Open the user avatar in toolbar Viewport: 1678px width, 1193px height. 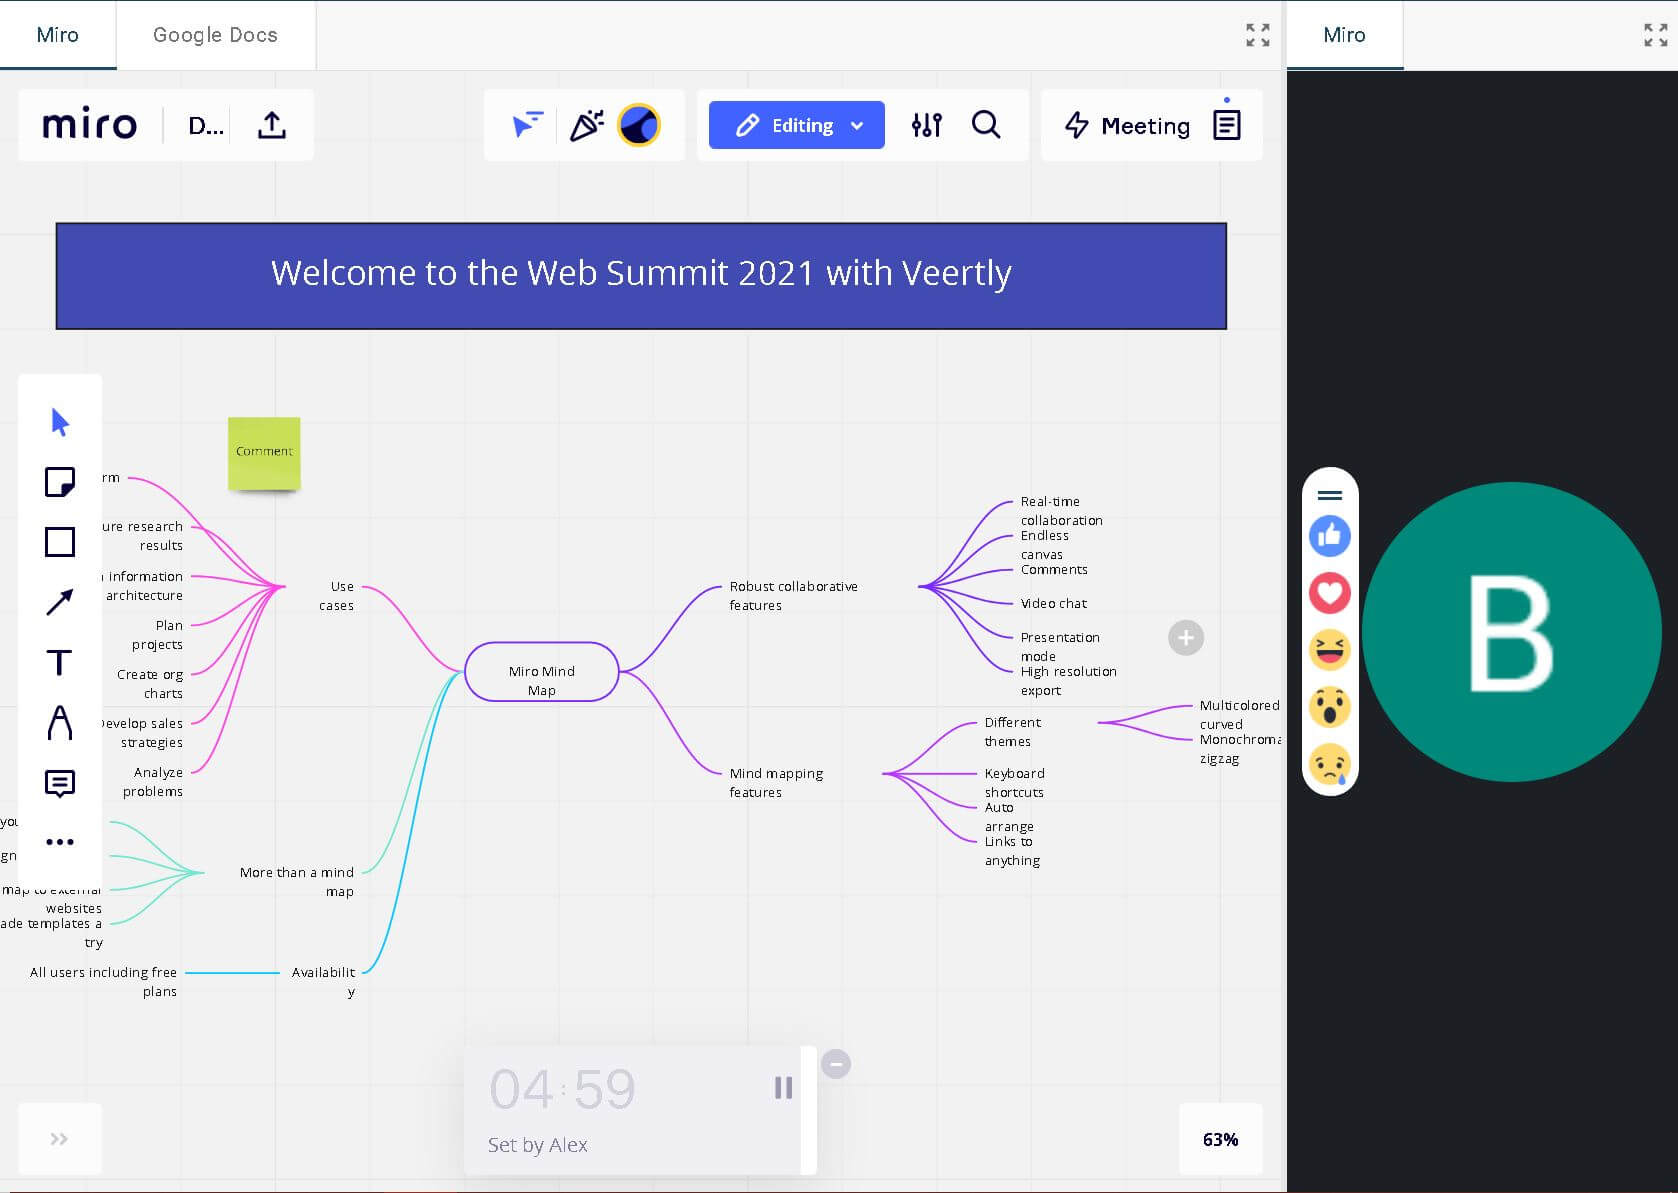[x=639, y=125]
